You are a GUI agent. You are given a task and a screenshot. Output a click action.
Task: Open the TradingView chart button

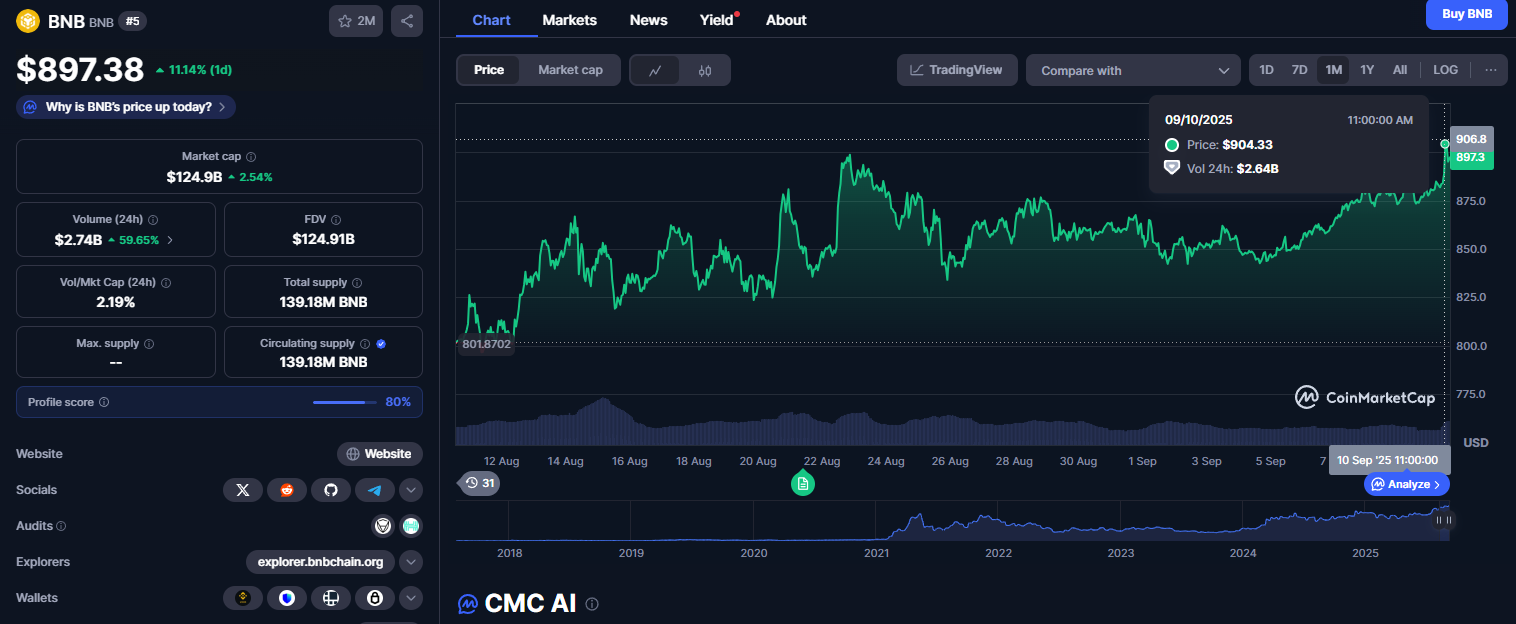tap(957, 70)
